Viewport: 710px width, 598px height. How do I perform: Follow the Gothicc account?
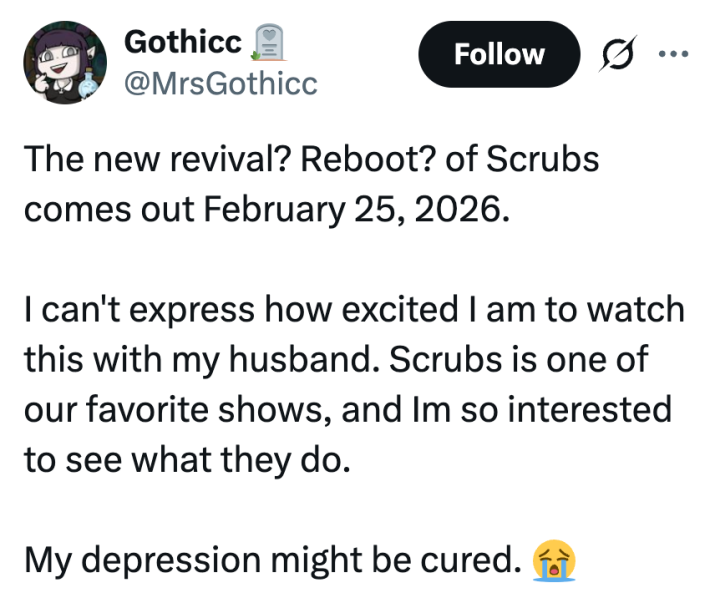tap(499, 54)
